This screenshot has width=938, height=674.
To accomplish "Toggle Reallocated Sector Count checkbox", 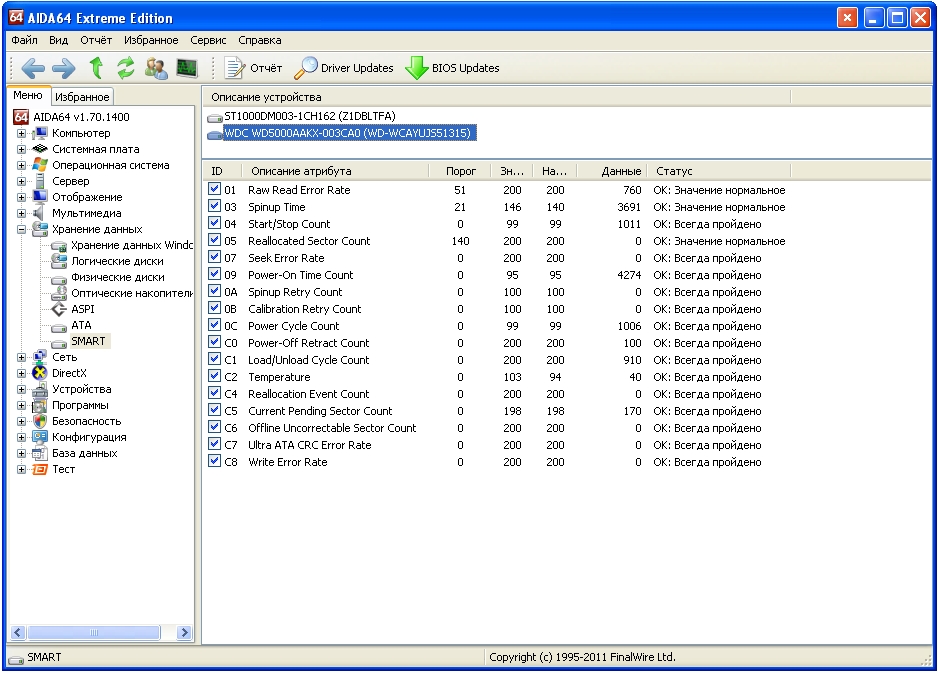I will (214, 240).
